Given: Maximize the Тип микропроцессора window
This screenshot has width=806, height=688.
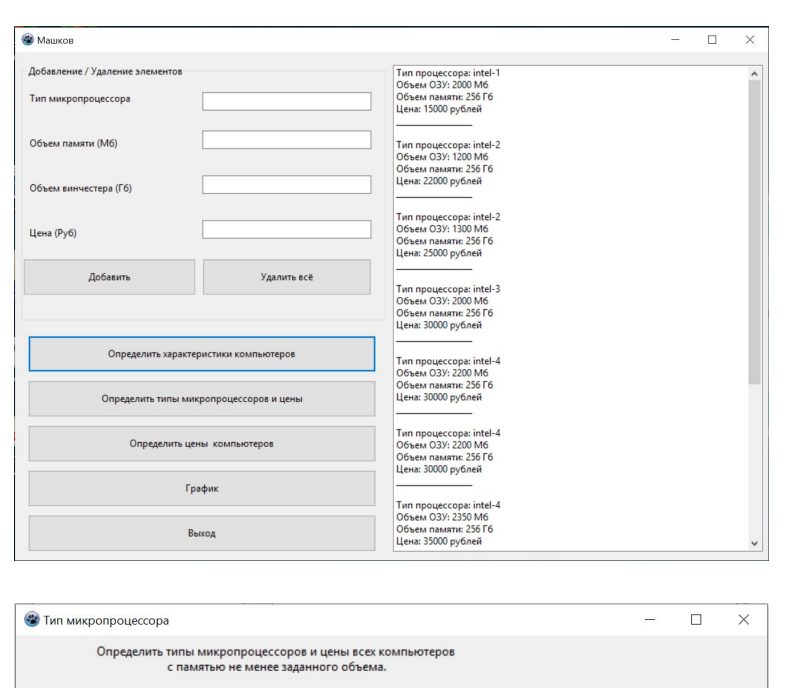Looking at the screenshot, I should (696, 620).
